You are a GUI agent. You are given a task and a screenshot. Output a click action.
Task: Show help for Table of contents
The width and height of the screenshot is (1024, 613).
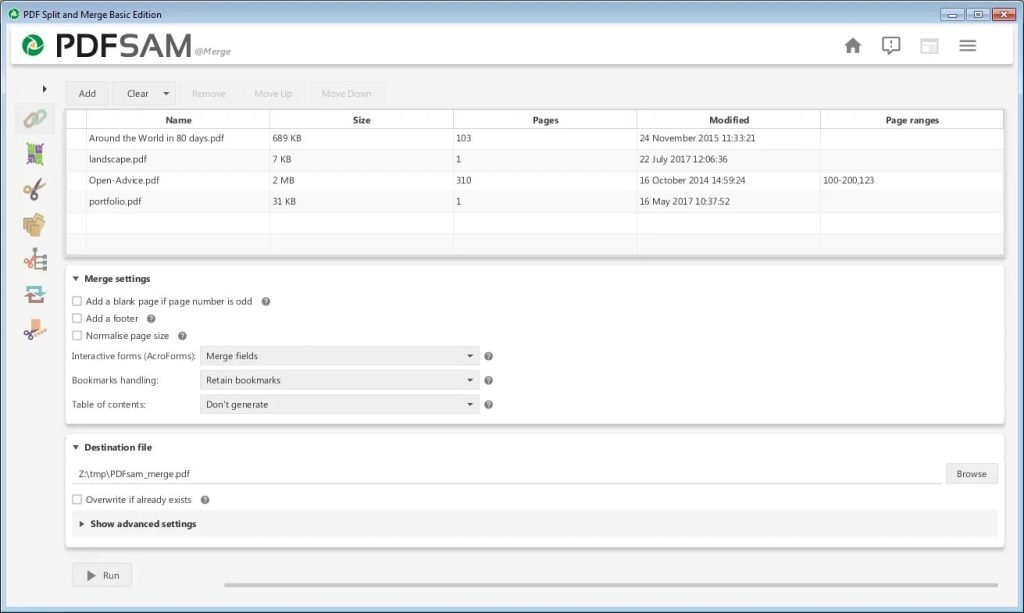pos(488,405)
